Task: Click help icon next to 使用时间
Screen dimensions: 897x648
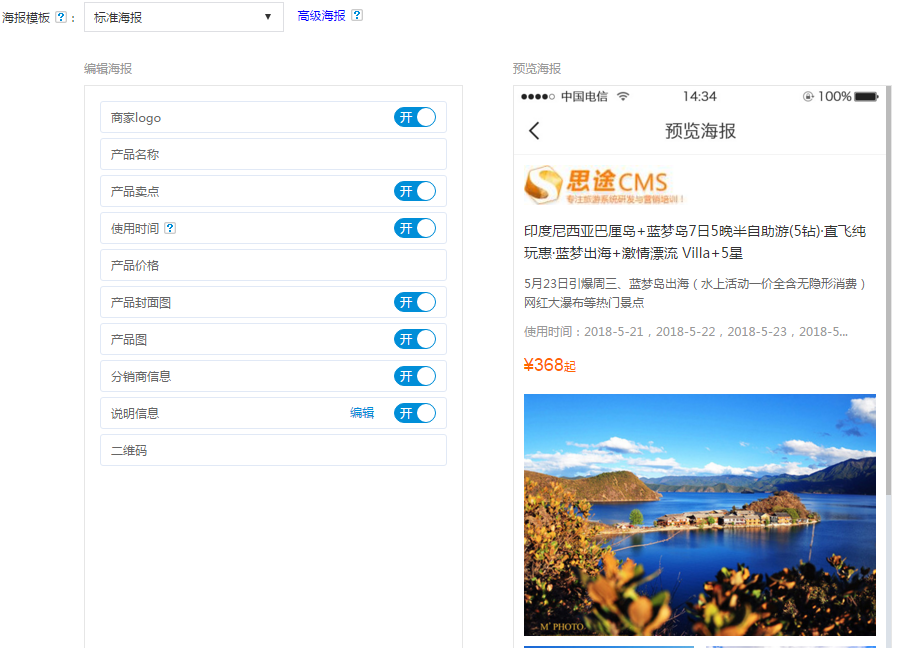Action: coord(170,228)
